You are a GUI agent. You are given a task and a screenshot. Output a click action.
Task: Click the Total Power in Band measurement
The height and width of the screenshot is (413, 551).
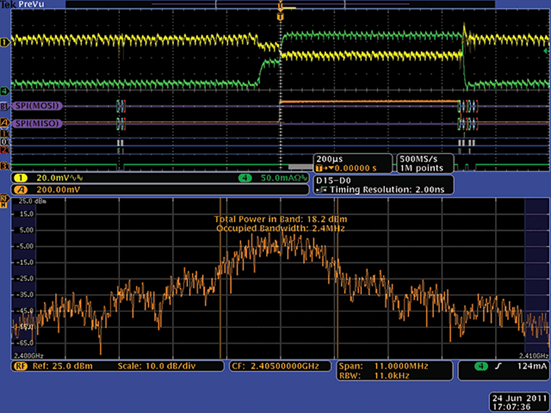(x=280, y=219)
